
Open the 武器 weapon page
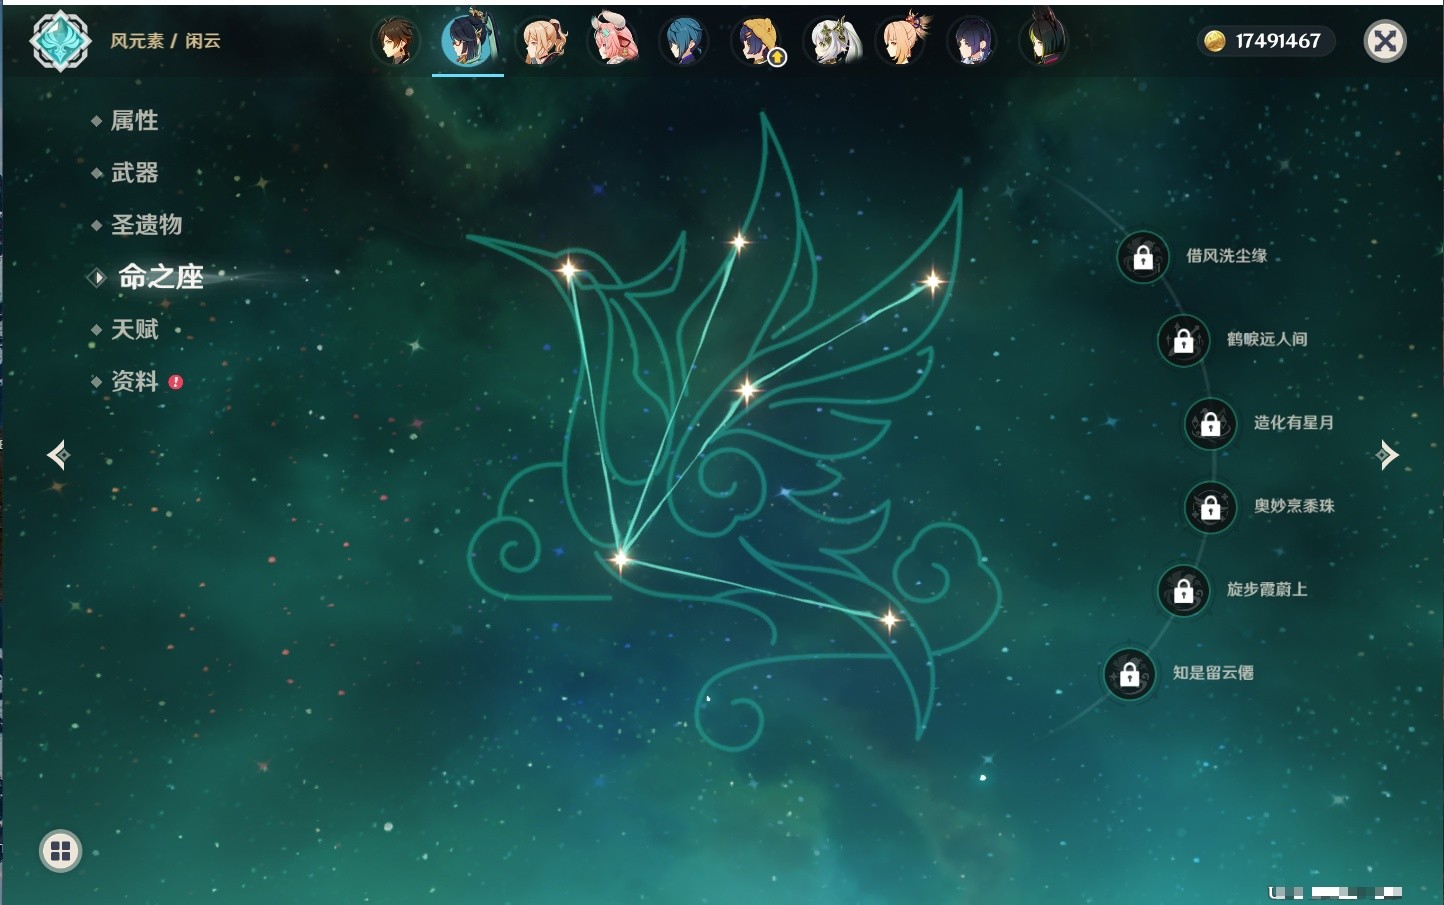coord(134,173)
